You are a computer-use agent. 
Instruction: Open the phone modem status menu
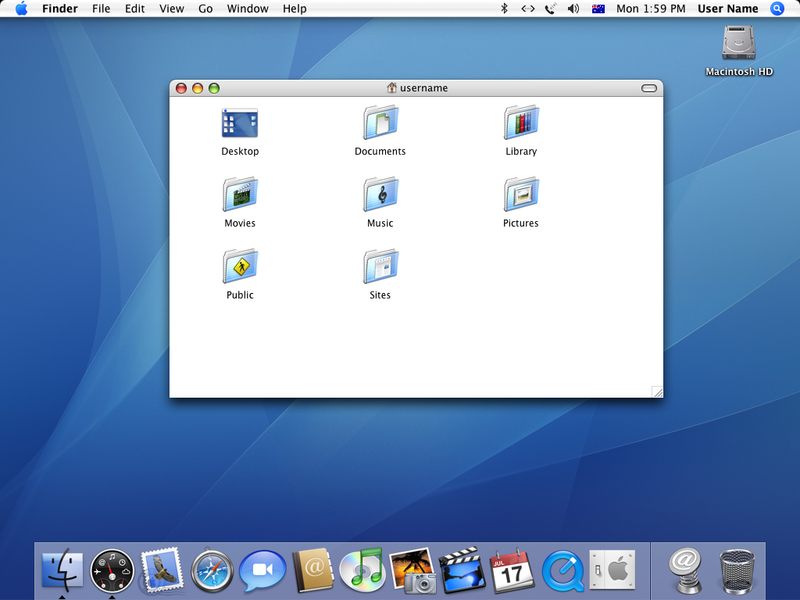click(x=551, y=9)
